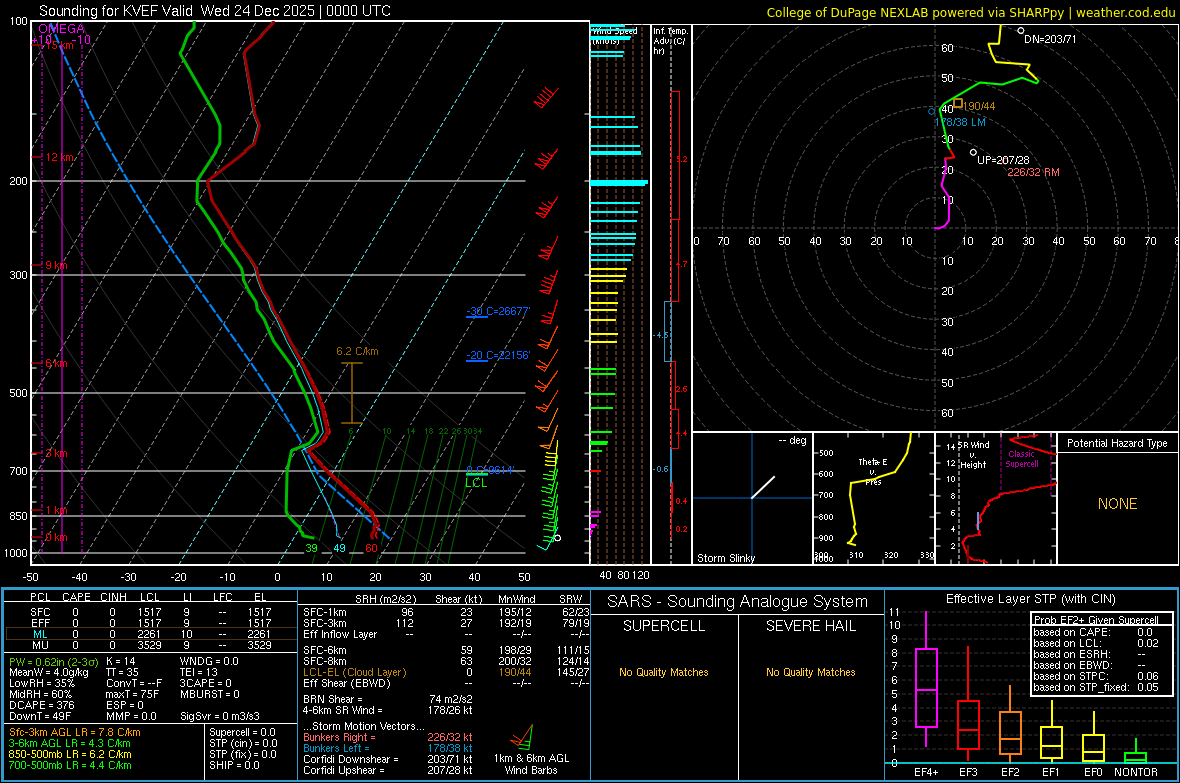Click the SEVERE HAIL column header
1180x783 pixels.
click(810, 626)
